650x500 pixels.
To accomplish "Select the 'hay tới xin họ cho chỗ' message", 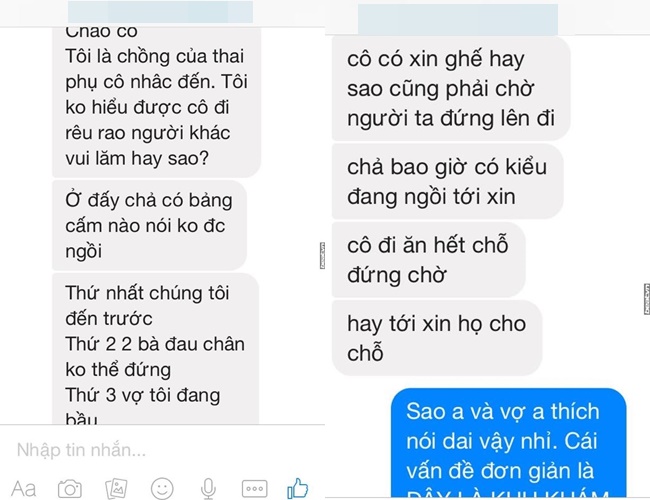I will (437, 338).
